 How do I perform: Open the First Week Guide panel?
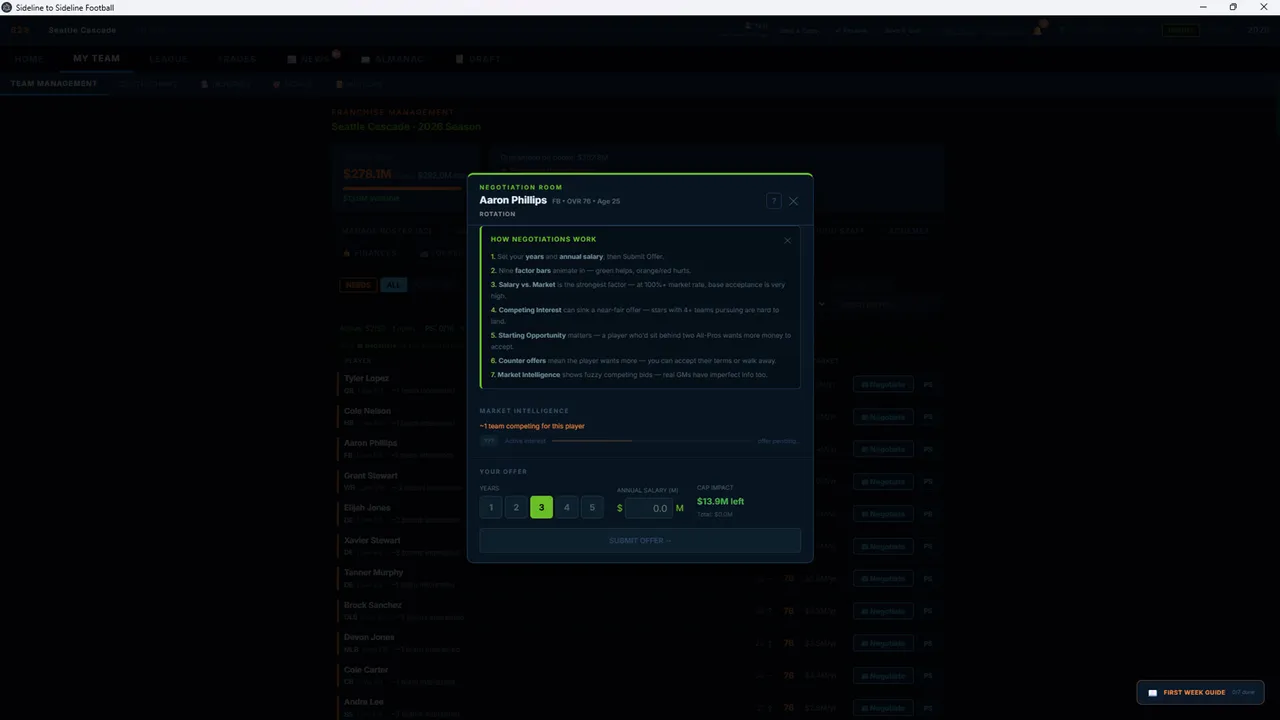[x=1201, y=692]
